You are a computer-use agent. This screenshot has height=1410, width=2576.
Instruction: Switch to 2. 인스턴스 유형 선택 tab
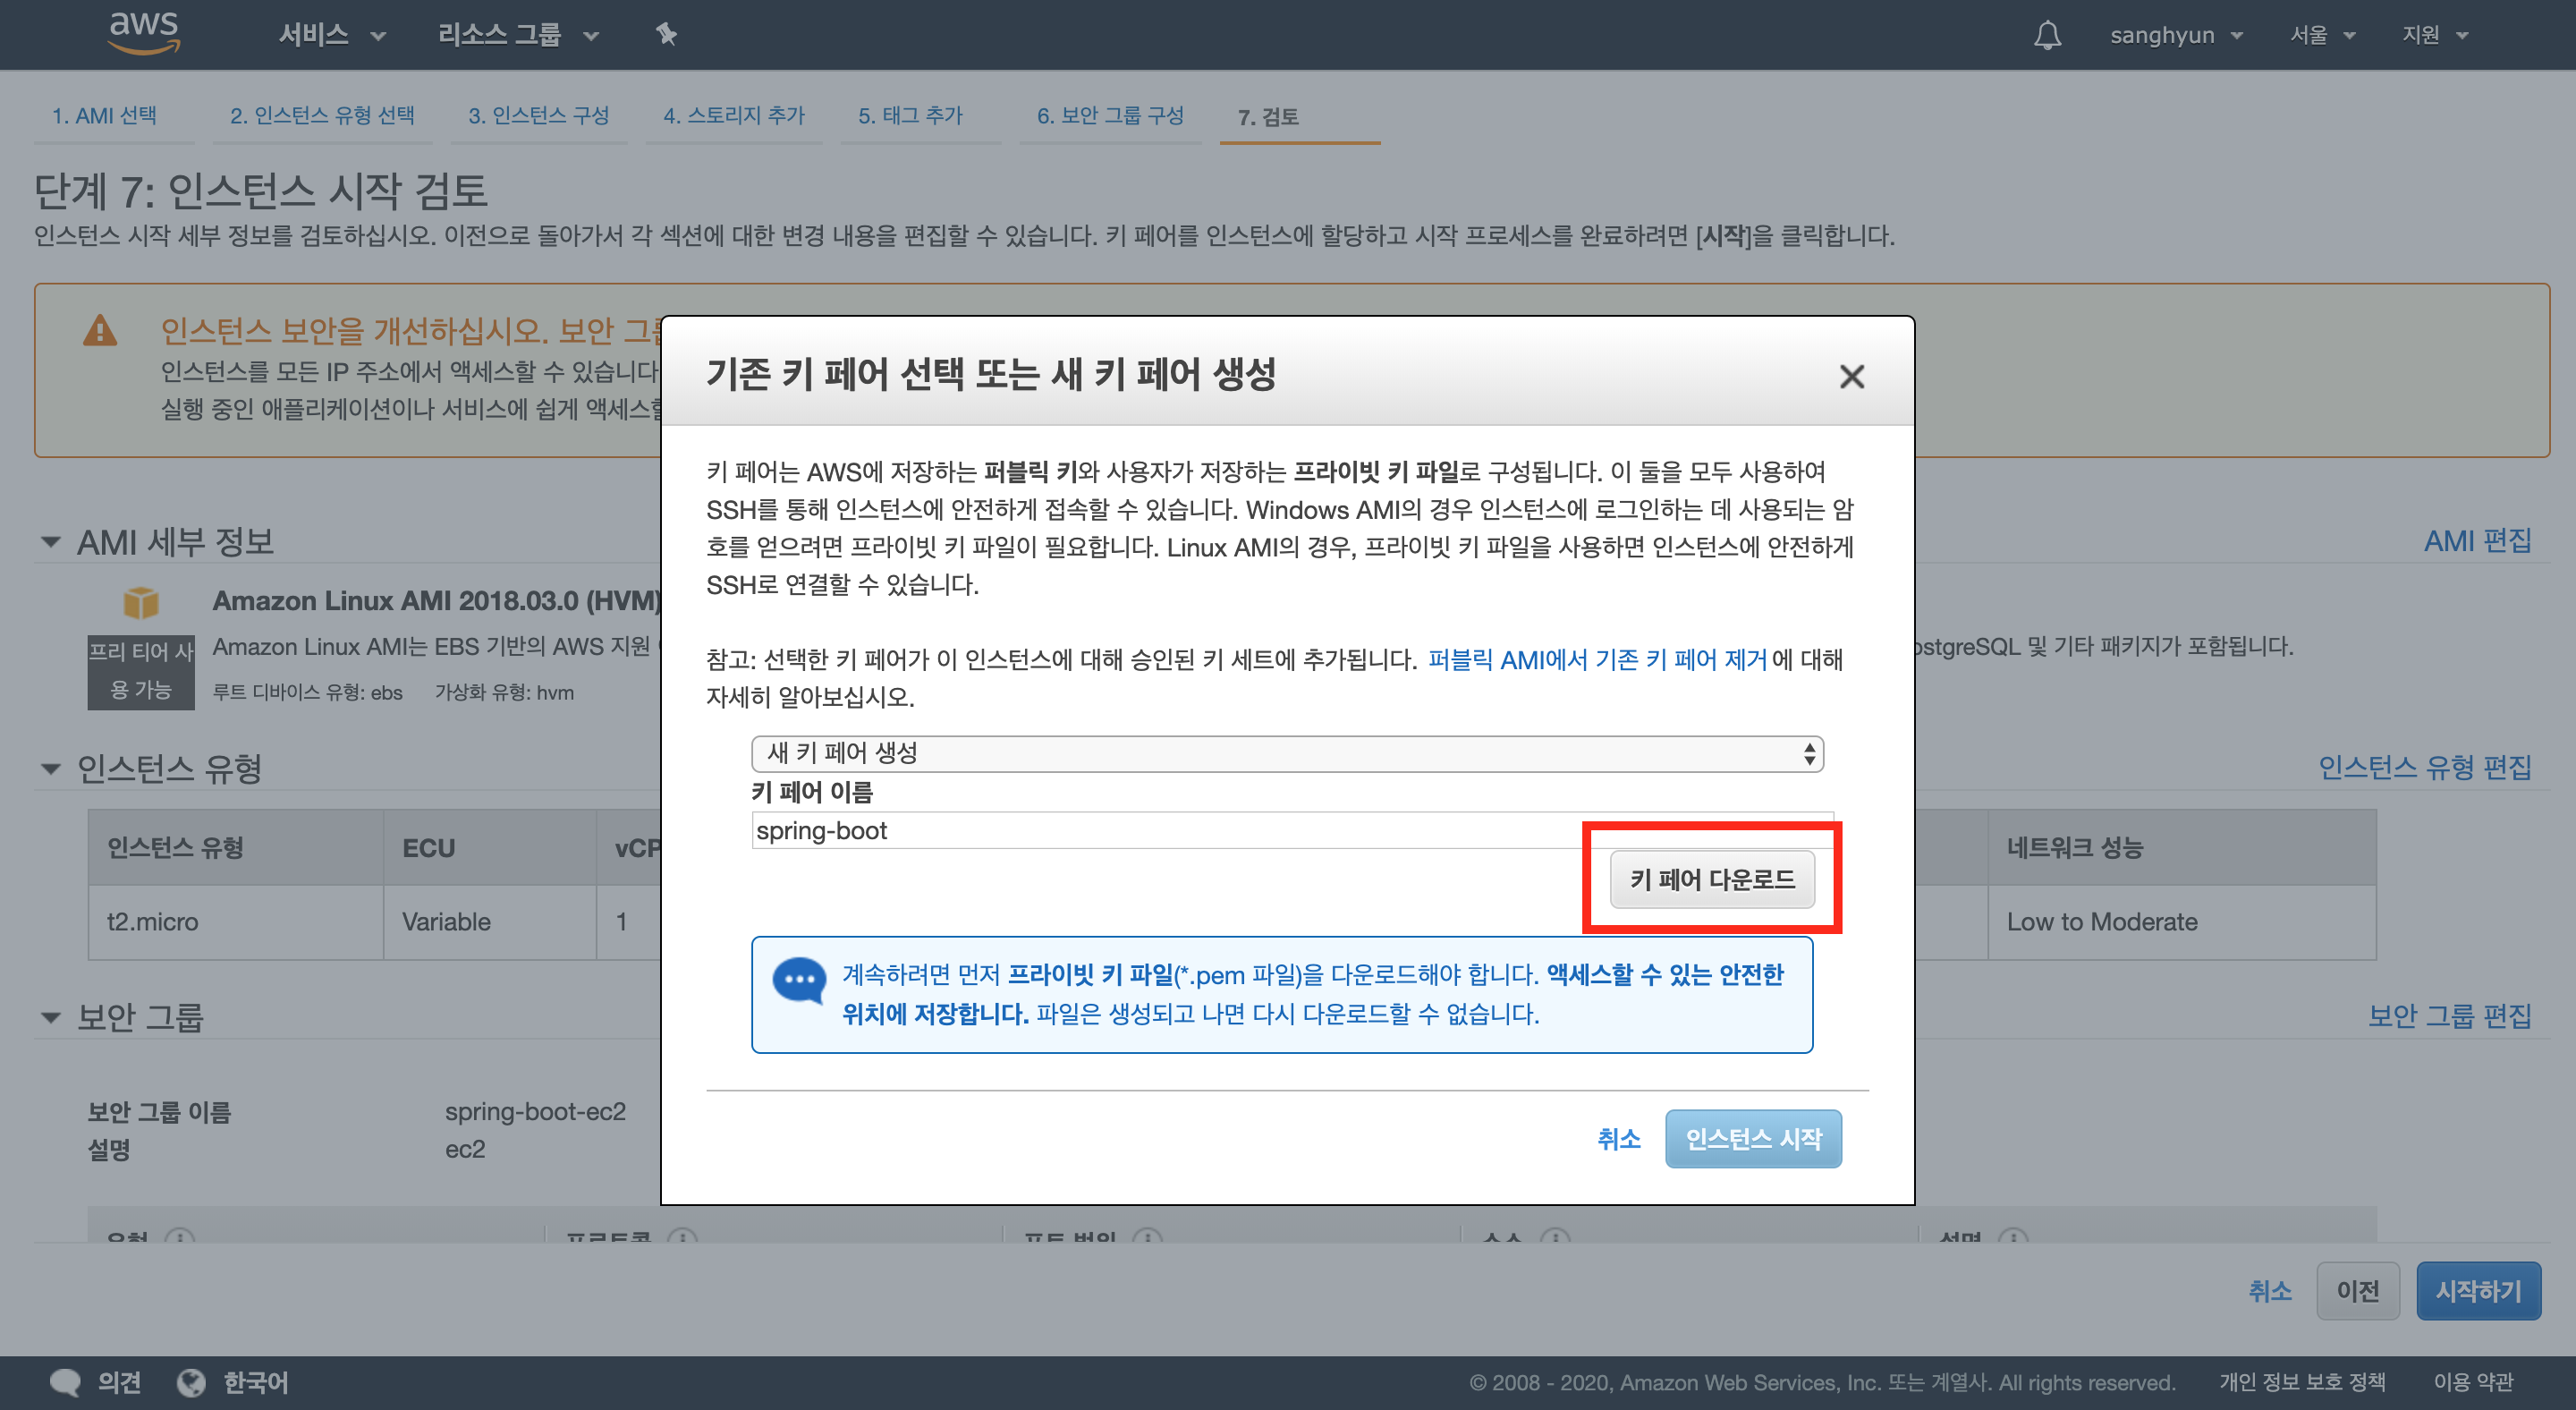click(322, 116)
